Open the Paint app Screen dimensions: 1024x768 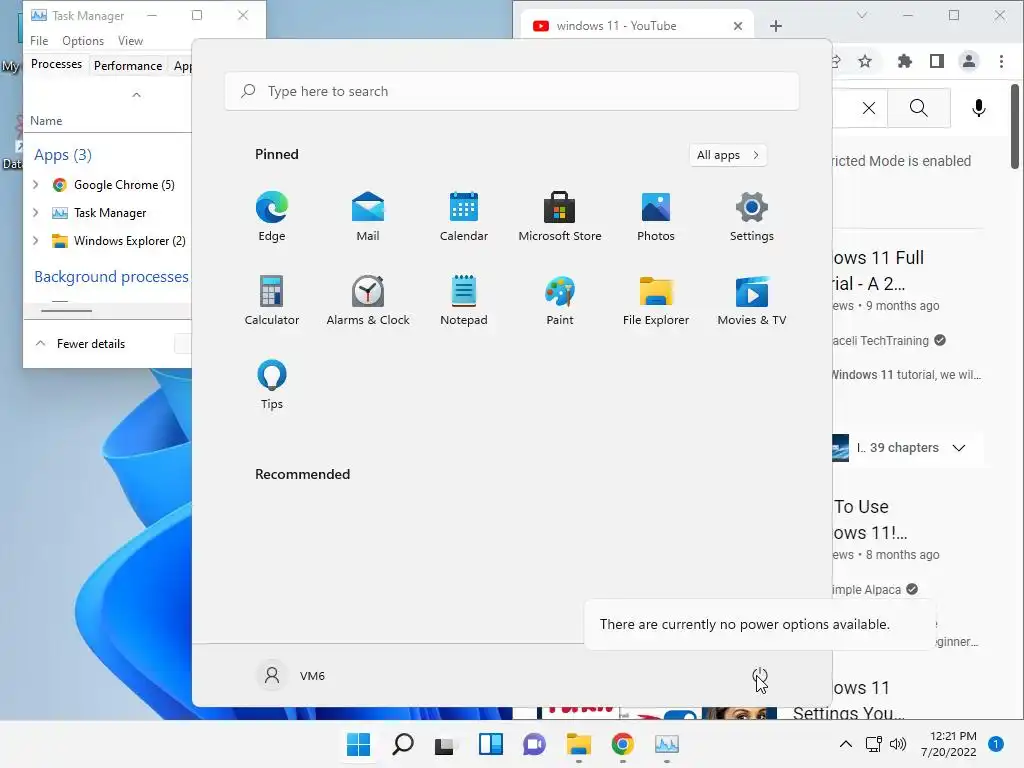click(560, 300)
